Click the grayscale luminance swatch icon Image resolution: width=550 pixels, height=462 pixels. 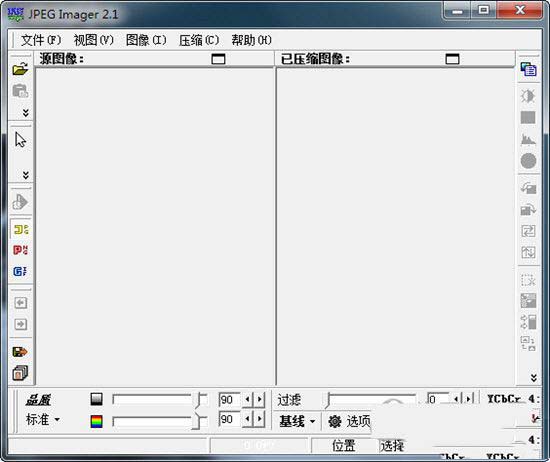tap(96, 399)
